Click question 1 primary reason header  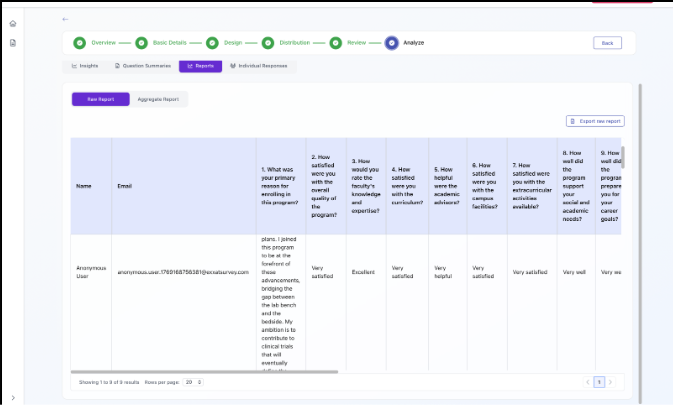click(281, 186)
